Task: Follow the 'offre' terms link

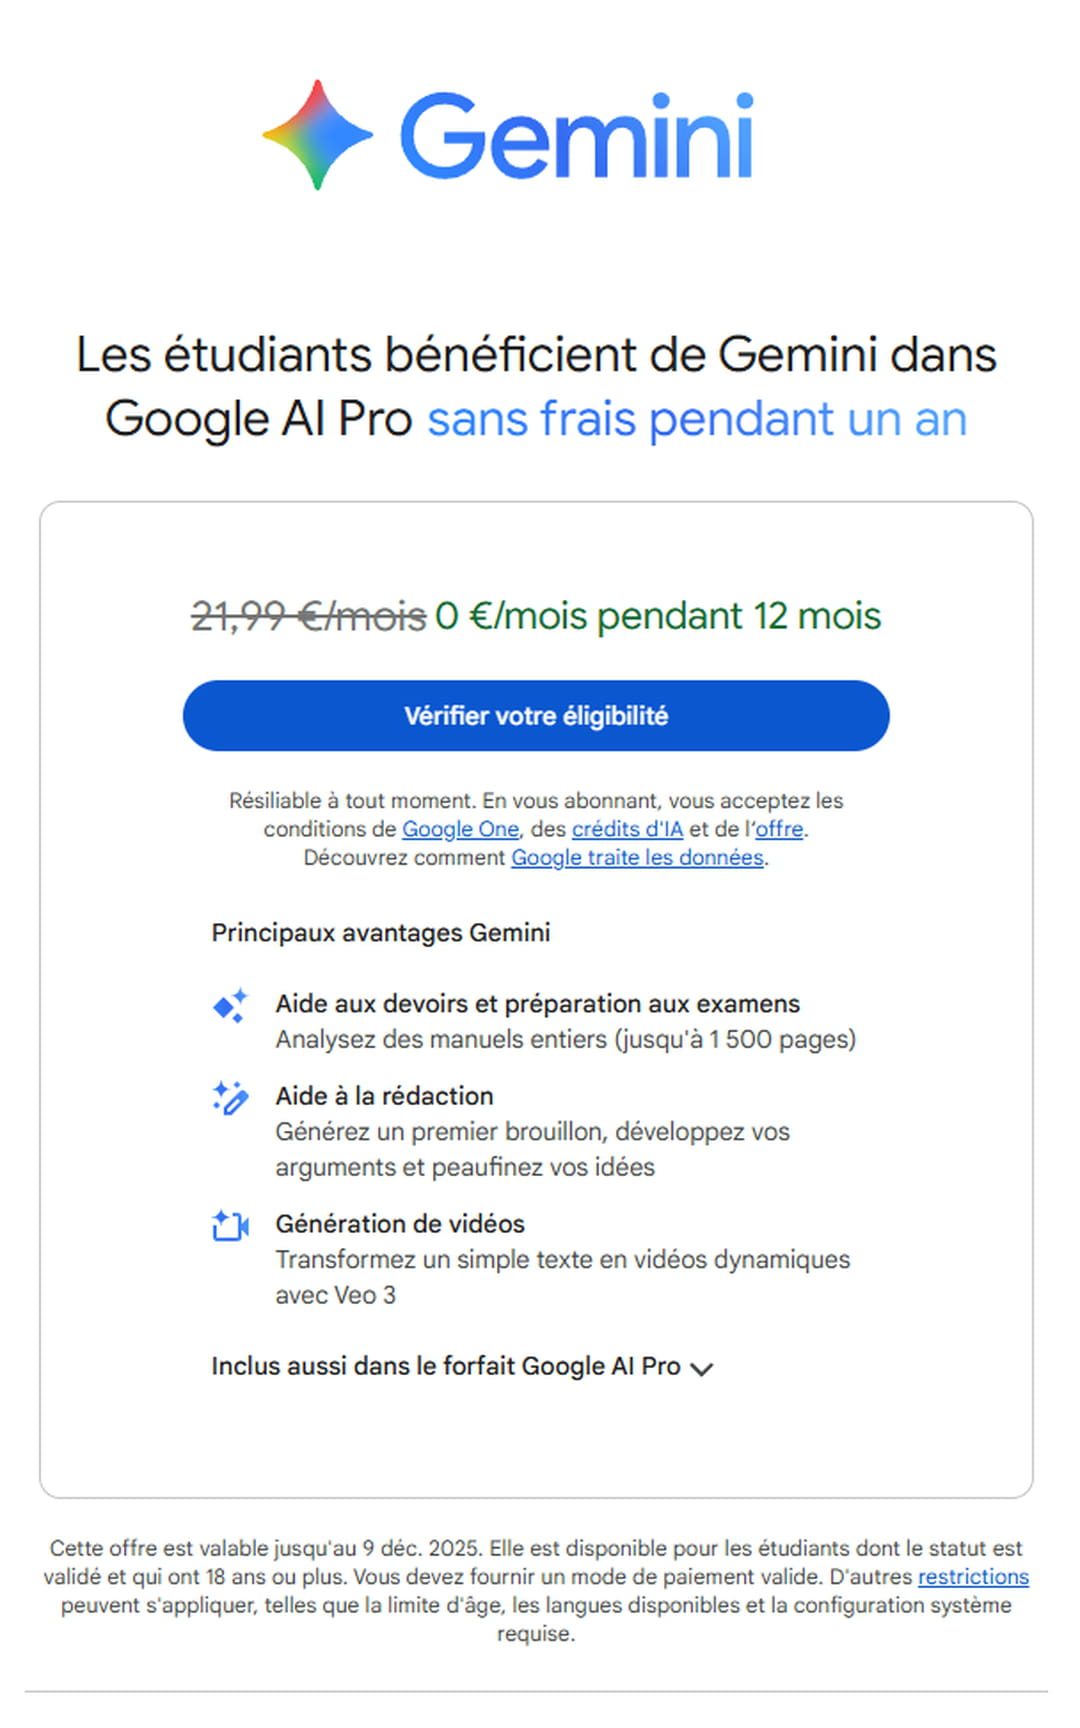Action: coord(779,829)
